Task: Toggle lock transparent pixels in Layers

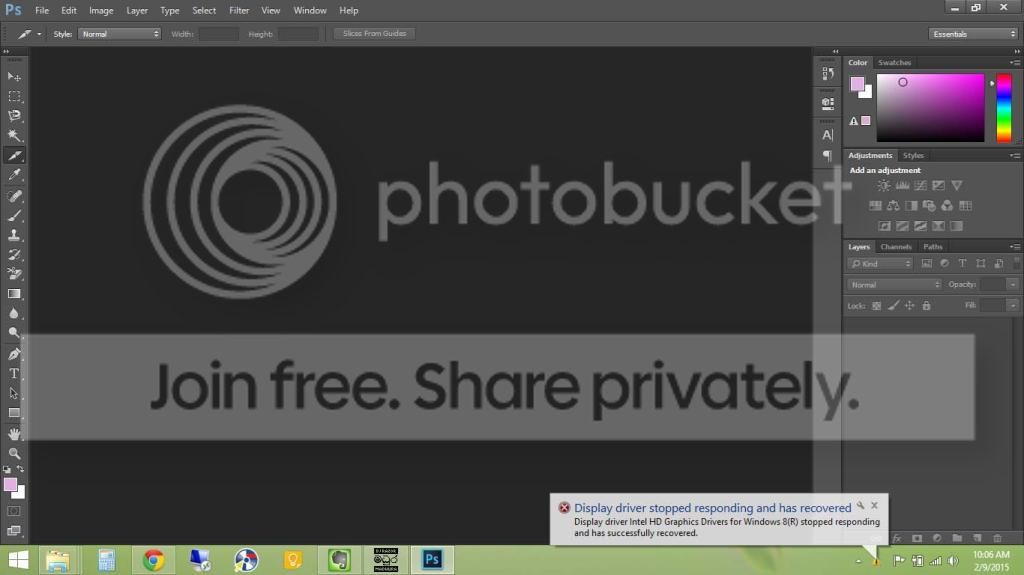Action: (x=876, y=306)
